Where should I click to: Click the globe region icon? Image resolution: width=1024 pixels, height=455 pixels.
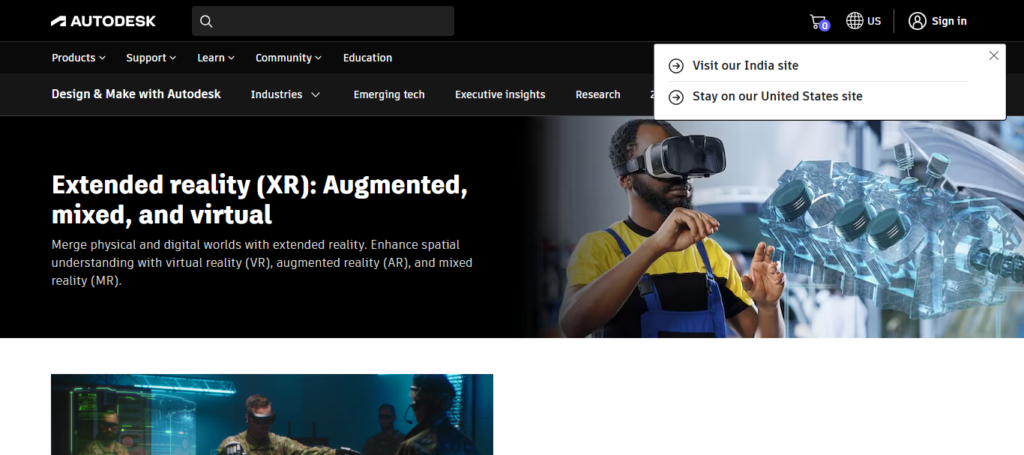854,21
